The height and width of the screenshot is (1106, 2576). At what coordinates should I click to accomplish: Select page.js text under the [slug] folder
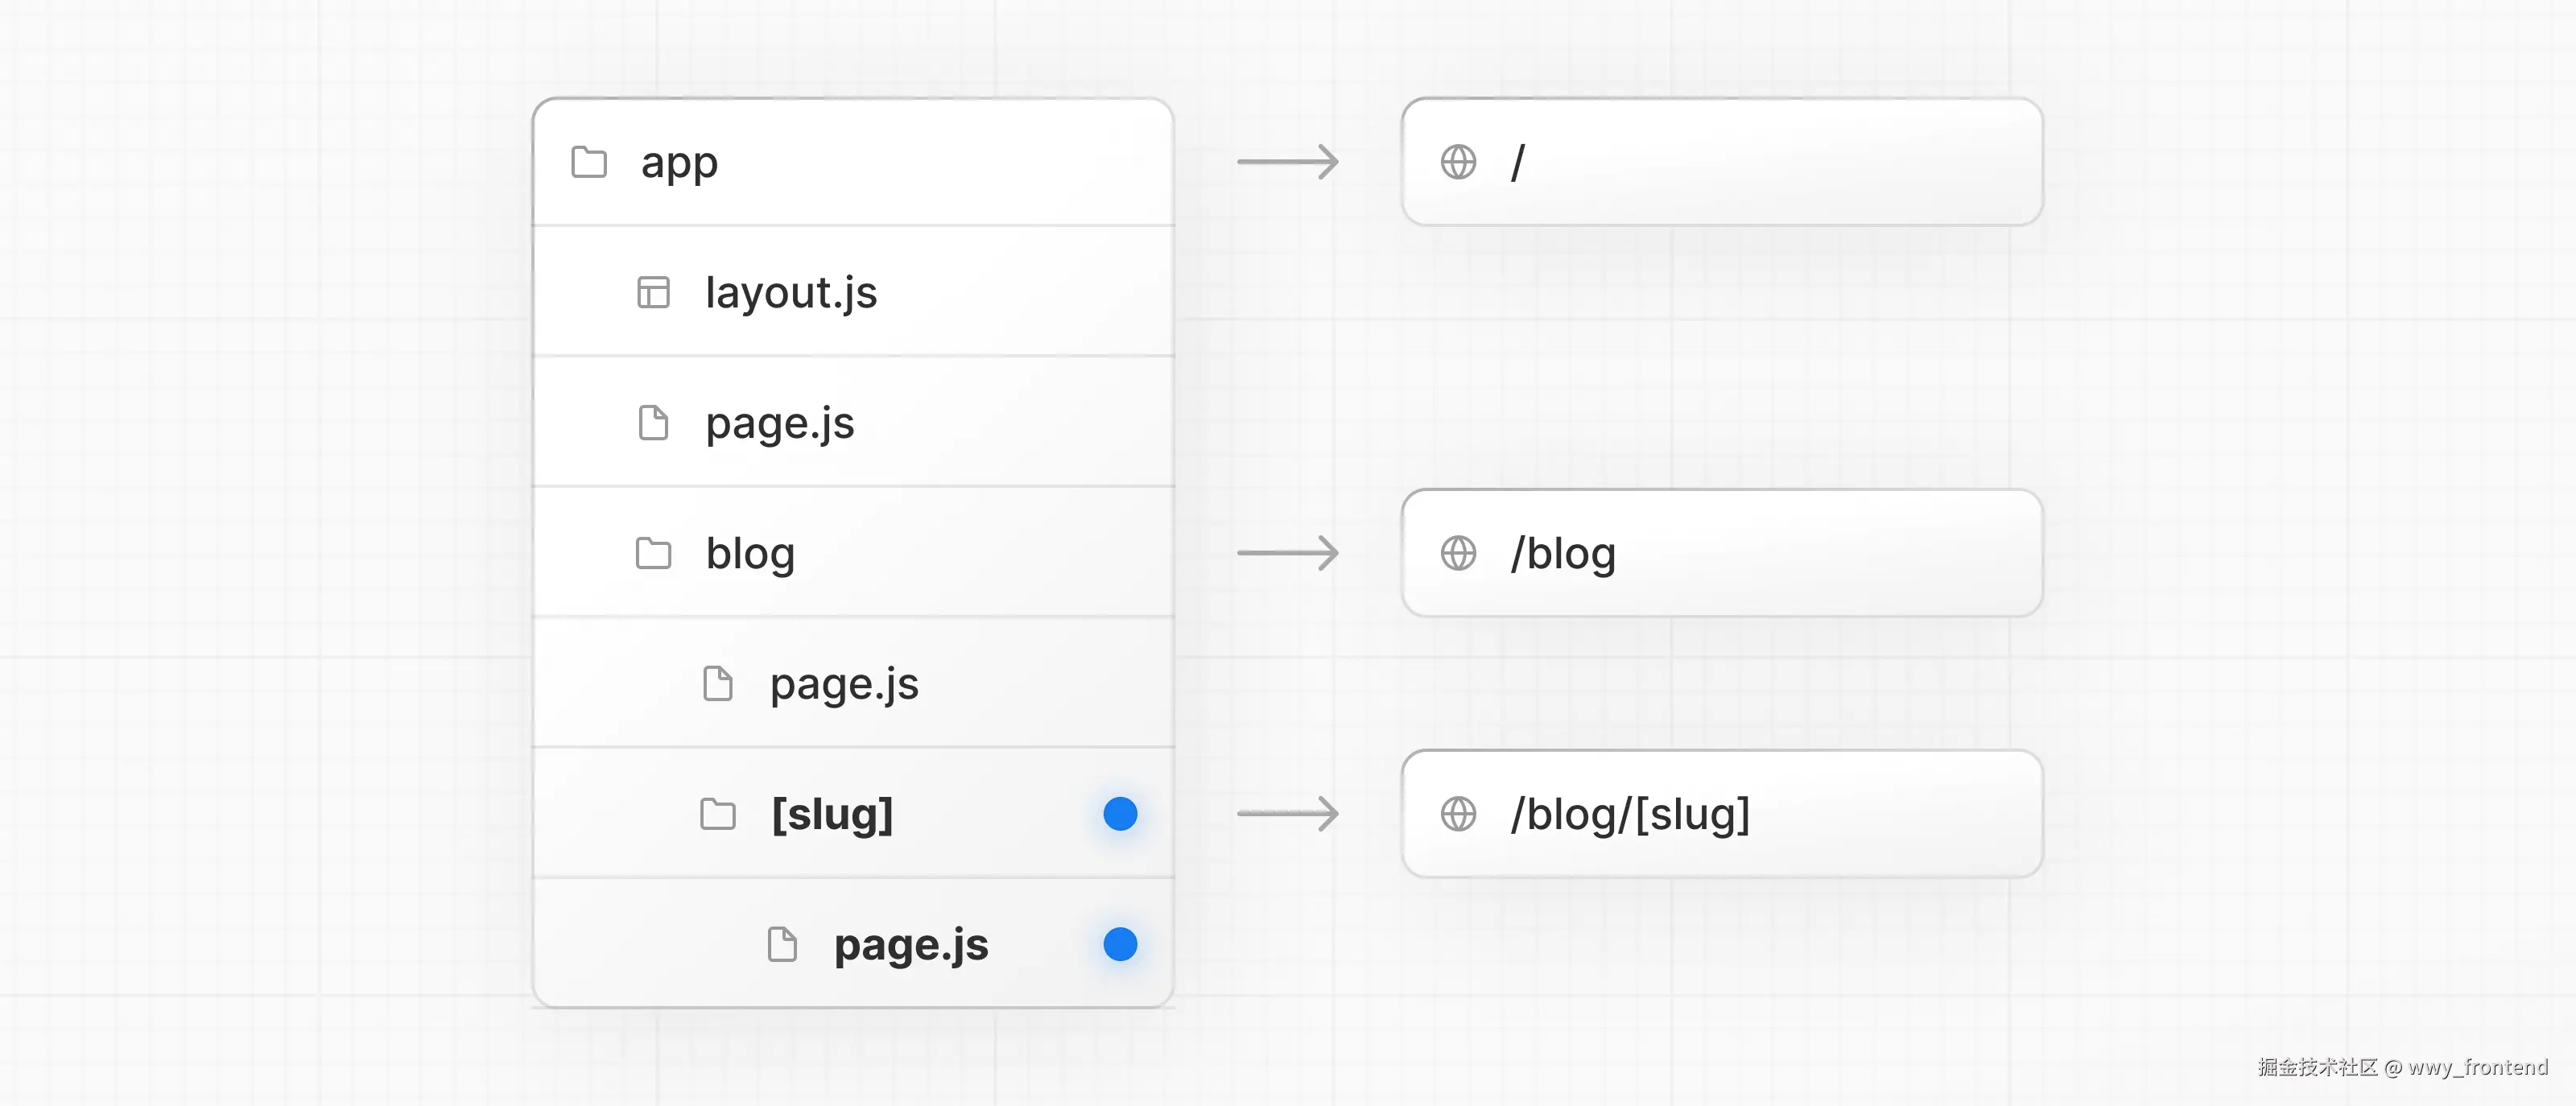click(911, 945)
